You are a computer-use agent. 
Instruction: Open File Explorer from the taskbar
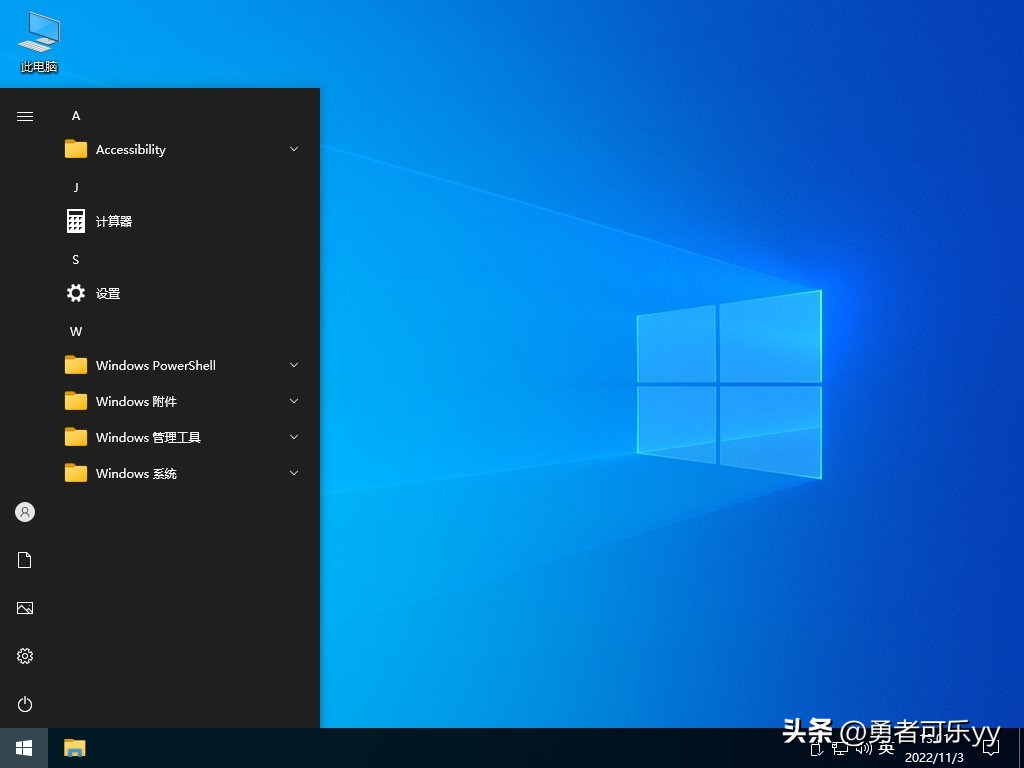[x=74, y=747]
